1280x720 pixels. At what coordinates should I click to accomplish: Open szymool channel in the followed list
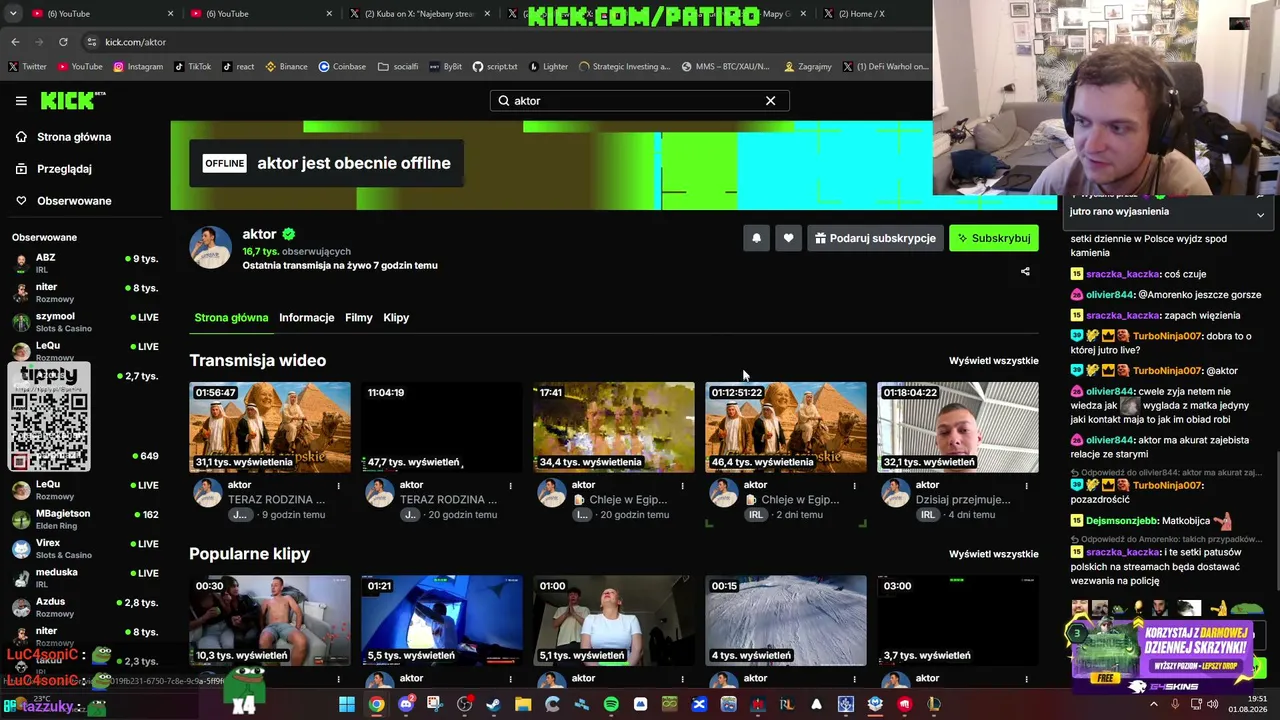click(x=85, y=322)
